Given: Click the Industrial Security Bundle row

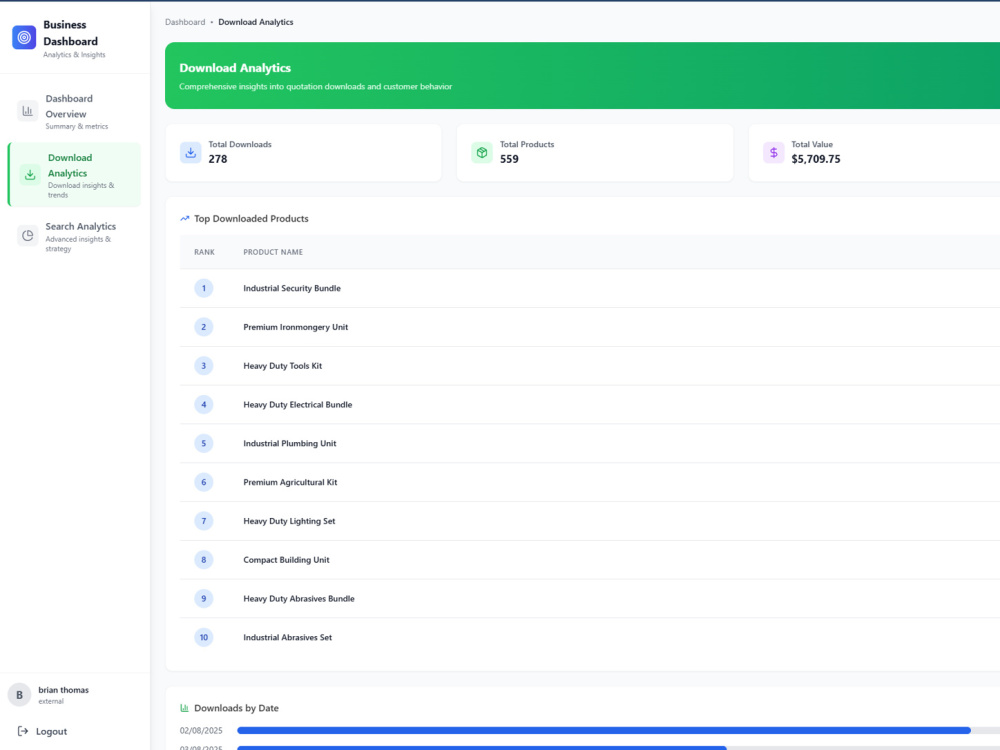Looking at the screenshot, I should click(x=590, y=288).
